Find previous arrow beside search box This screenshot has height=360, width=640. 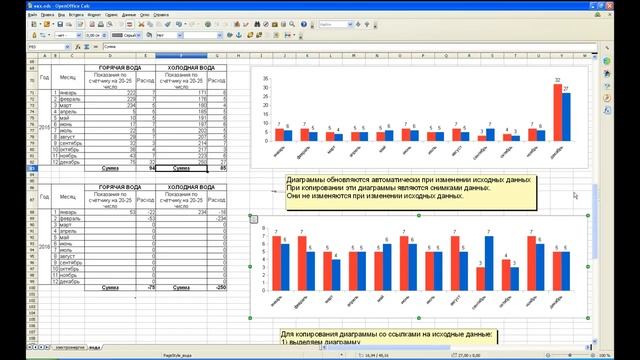click(x=367, y=24)
